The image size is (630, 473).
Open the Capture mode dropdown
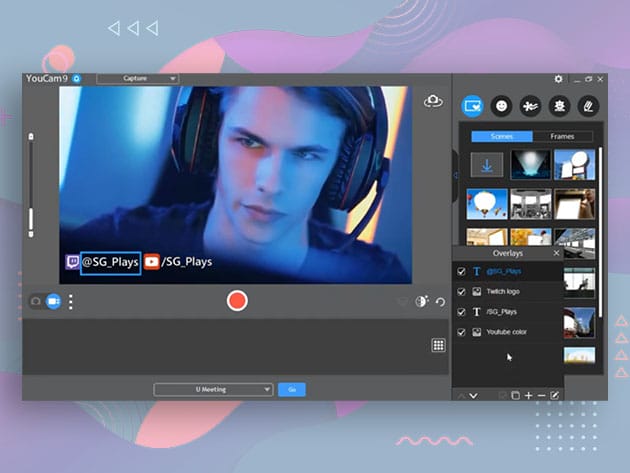pos(137,78)
